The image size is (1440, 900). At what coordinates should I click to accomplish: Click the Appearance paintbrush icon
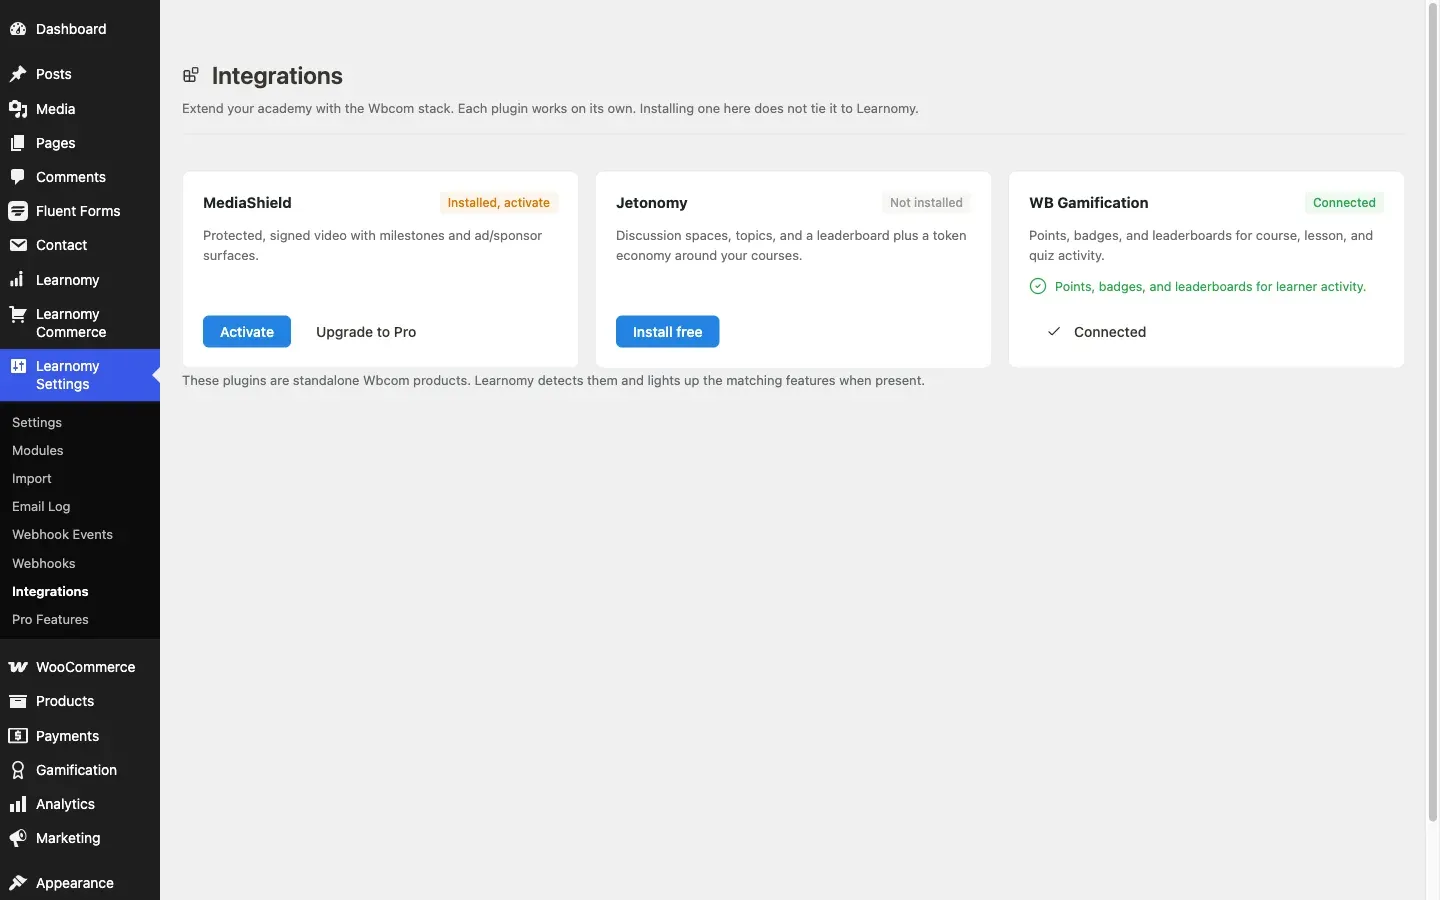pyautogui.click(x=18, y=883)
